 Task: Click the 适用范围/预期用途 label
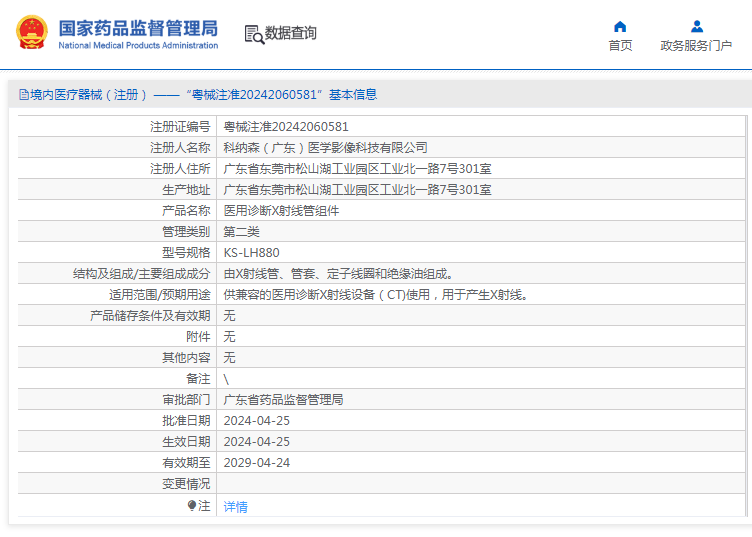160,295
